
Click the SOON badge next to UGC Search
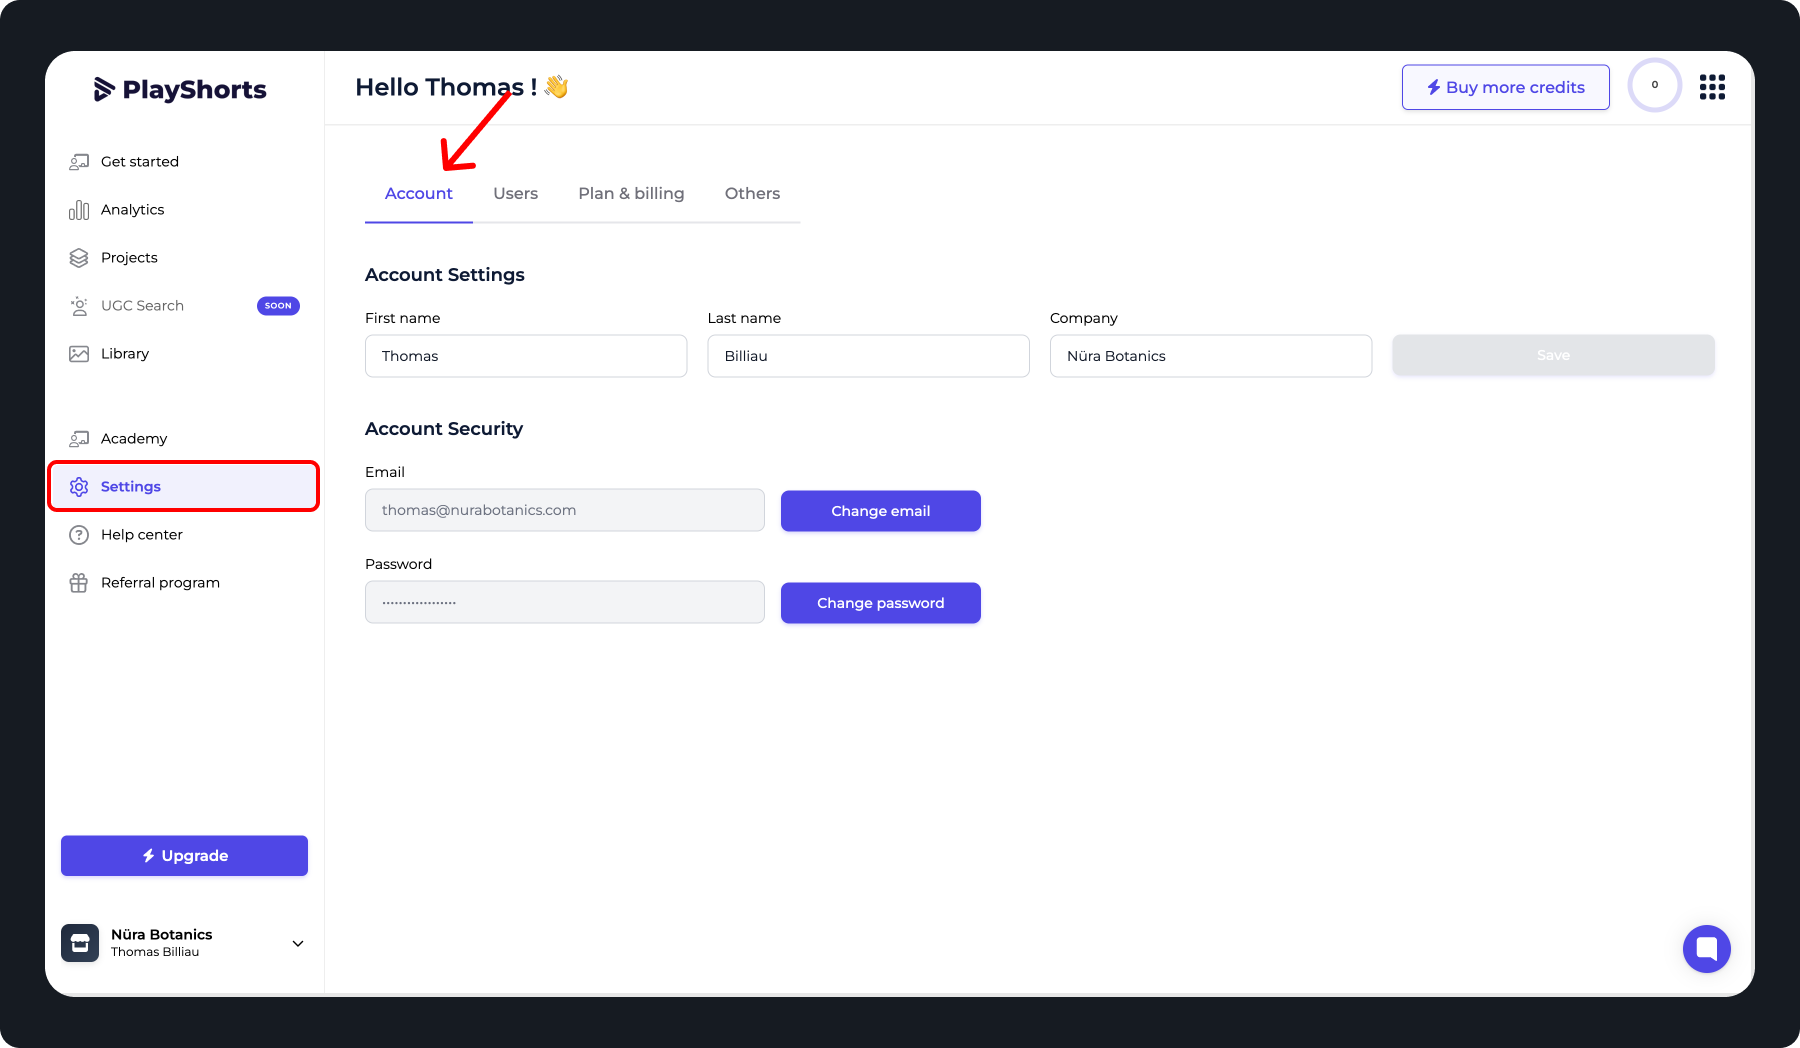pos(279,306)
